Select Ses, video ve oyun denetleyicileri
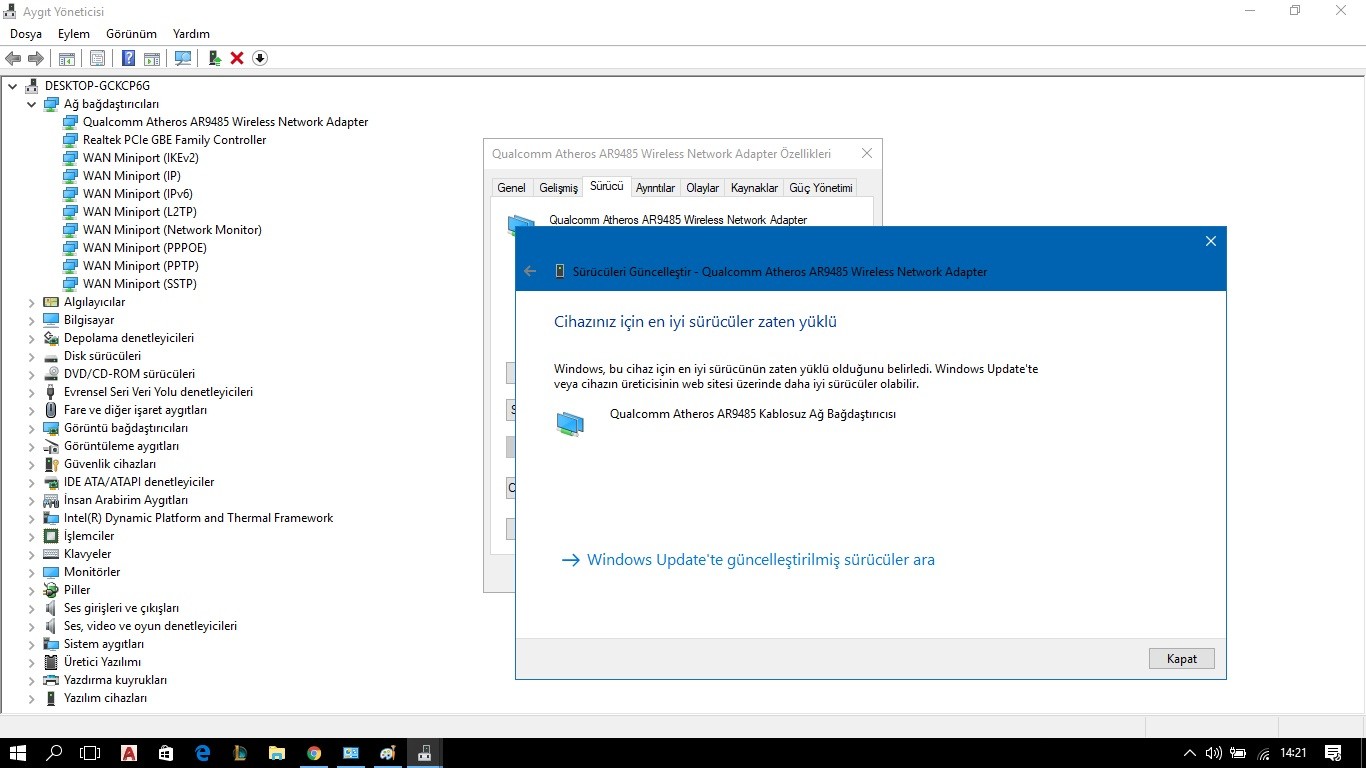1366x768 pixels. pyautogui.click(x=150, y=626)
